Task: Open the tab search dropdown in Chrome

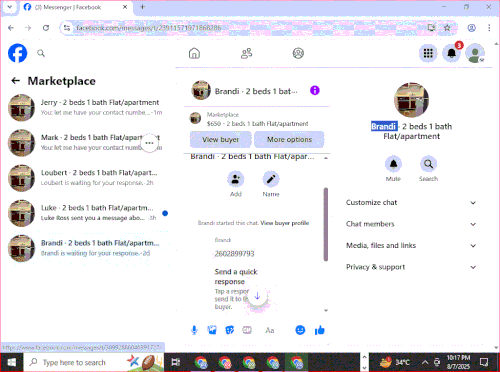Action: click(10, 7)
